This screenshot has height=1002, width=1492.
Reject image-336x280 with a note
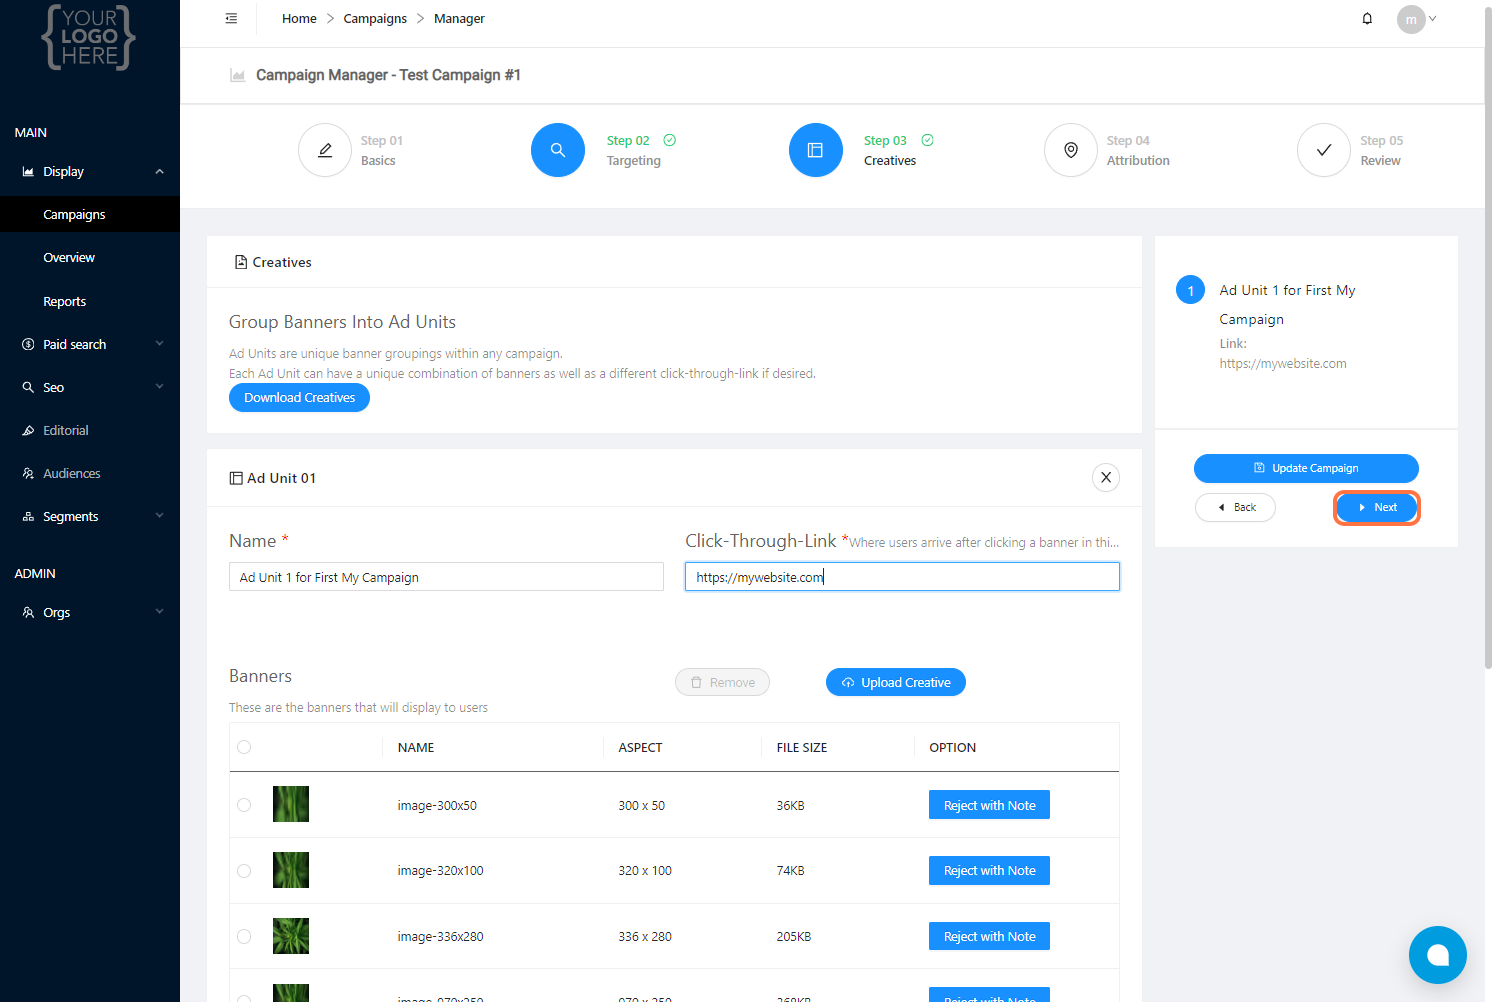tap(989, 937)
